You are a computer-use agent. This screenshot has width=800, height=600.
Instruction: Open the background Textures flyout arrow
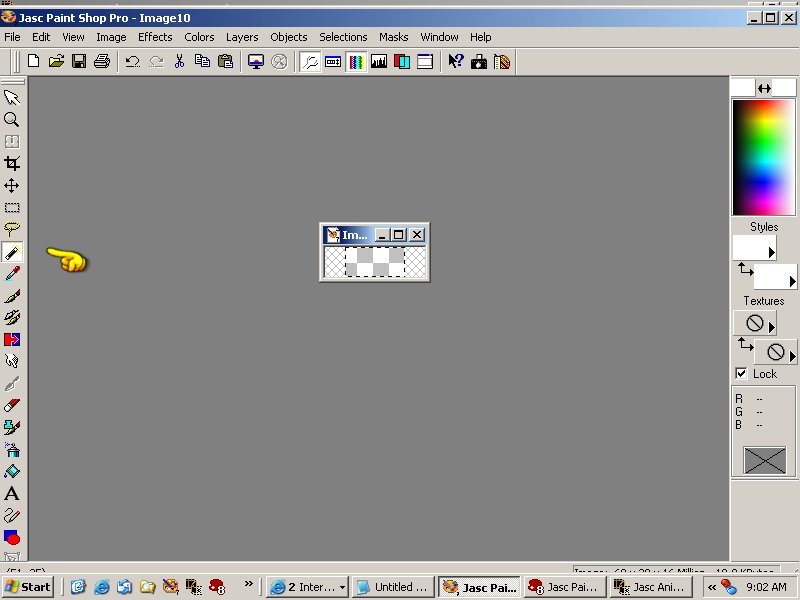pyautogui.click(x=792, y=356)
